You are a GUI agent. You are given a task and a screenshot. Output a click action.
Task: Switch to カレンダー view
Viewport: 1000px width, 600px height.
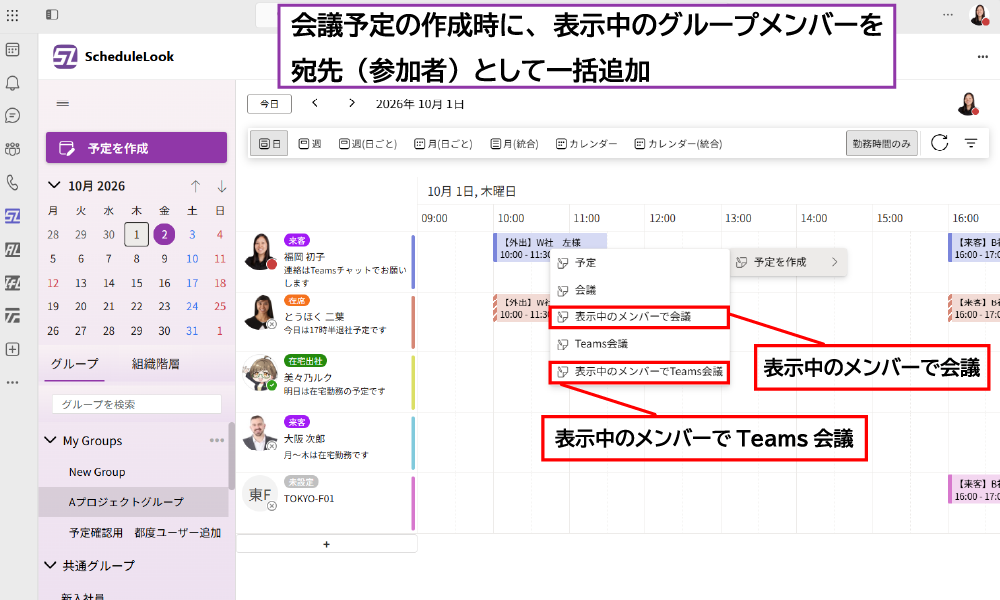pyautogui.click(x=586, y=143)
